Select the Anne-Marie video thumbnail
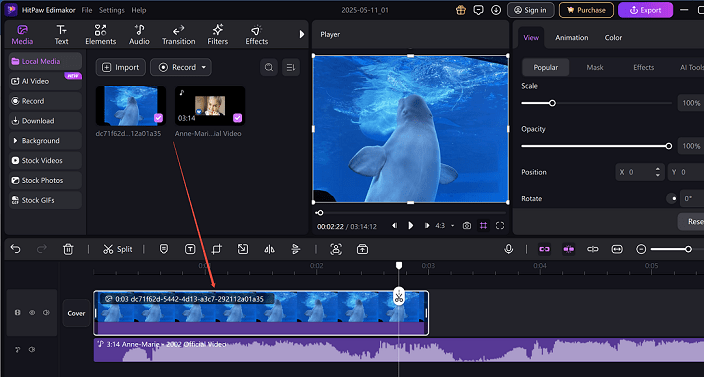Viewport: 704px width, 377px height. pos(210,105)
